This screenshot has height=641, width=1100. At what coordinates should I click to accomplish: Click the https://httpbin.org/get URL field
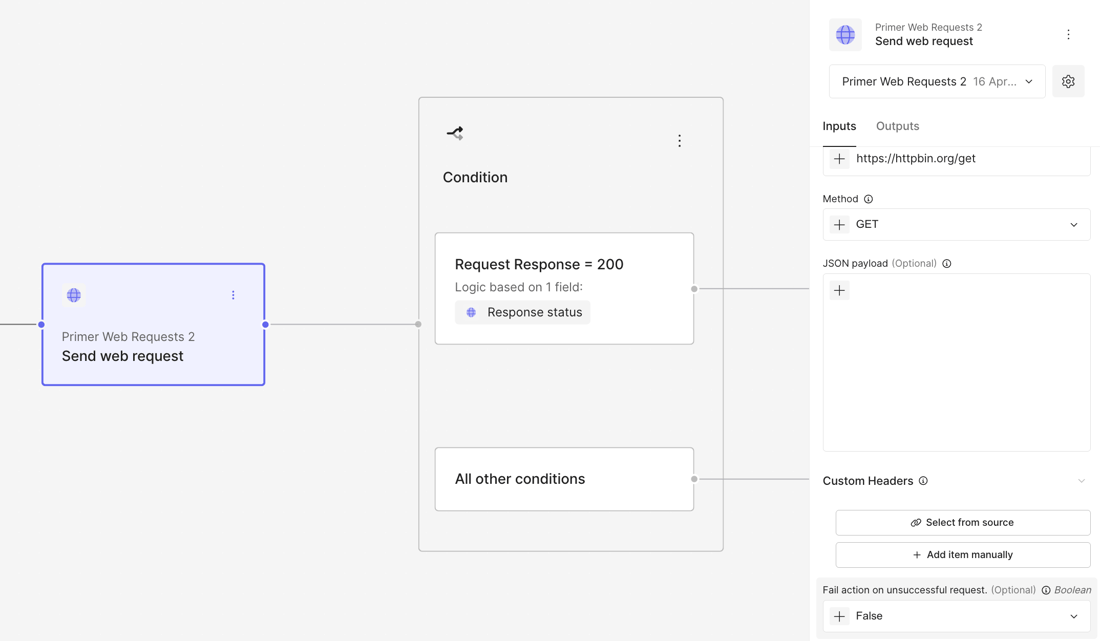pyautogui.click(x=957, y=159)
